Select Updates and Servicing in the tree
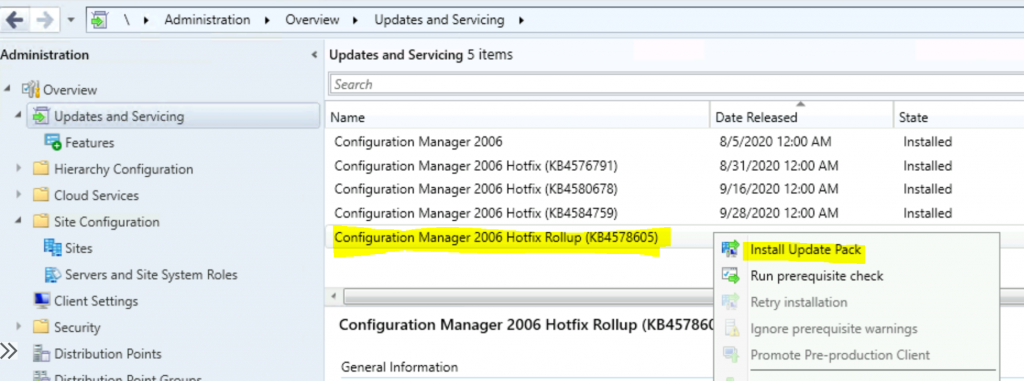This screenshot has width=1024, height=381. (x=119, y=116)
